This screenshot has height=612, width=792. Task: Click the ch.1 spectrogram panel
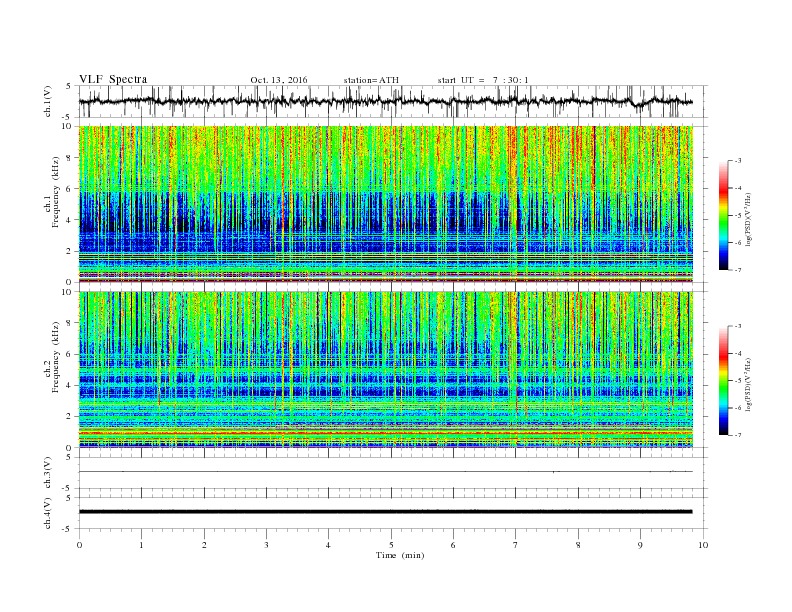click(x=385, y=204)
